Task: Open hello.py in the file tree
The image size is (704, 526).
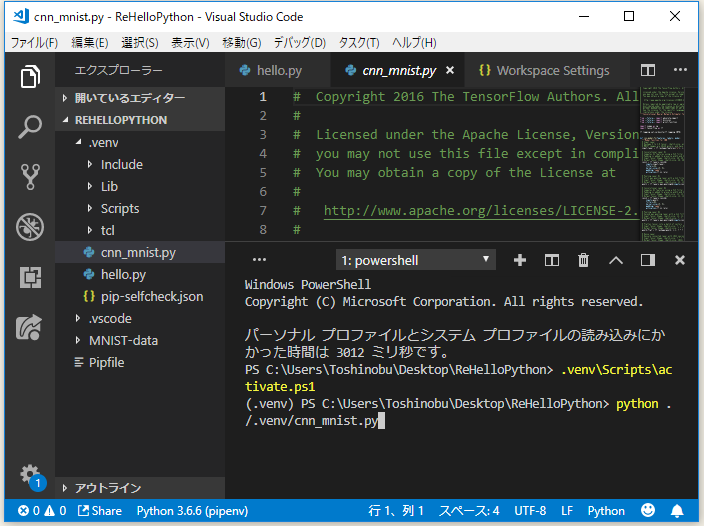Action: point(140,274)
